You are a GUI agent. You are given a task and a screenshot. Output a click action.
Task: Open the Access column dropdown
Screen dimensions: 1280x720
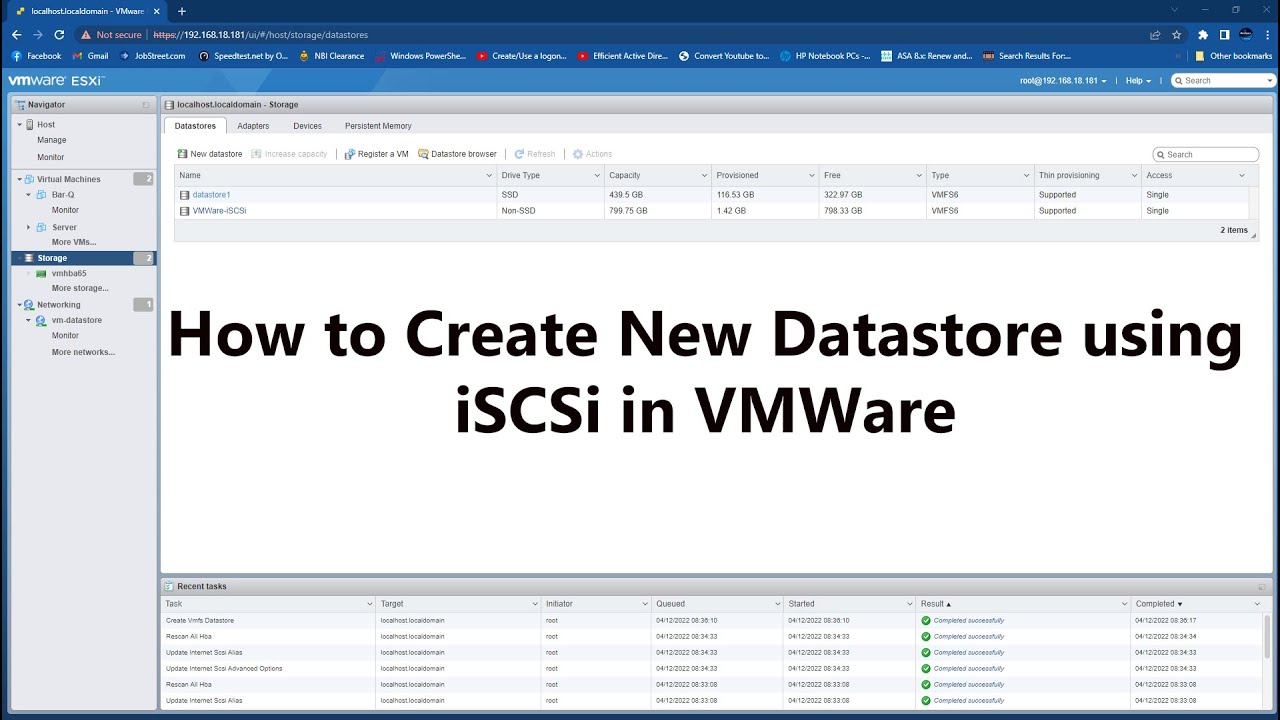tap(1242, 175)
